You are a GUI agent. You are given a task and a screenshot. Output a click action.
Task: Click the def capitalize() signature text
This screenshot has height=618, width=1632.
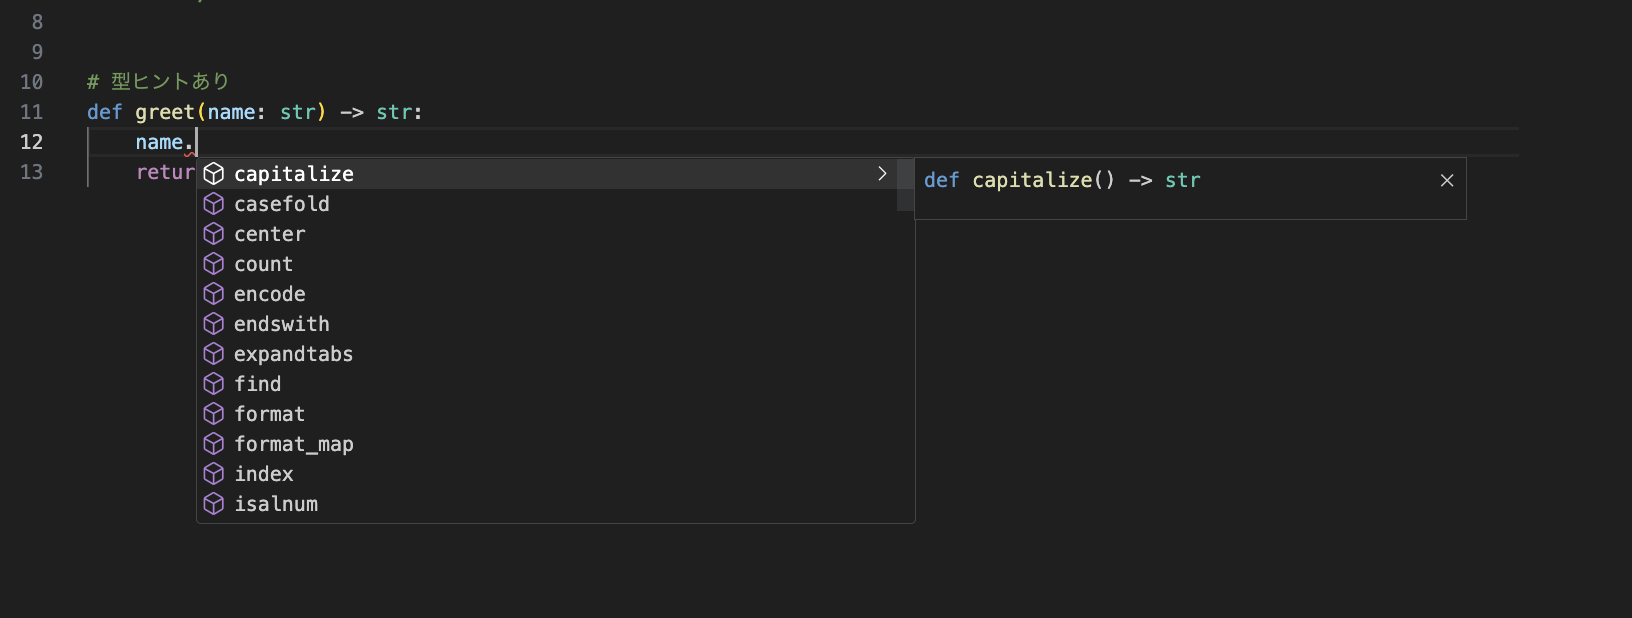1062,180
